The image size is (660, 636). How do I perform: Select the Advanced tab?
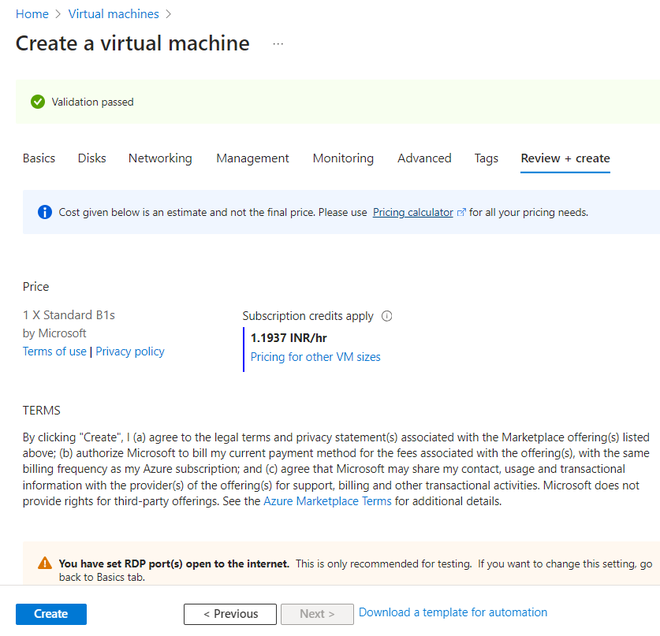coord(424,158)
